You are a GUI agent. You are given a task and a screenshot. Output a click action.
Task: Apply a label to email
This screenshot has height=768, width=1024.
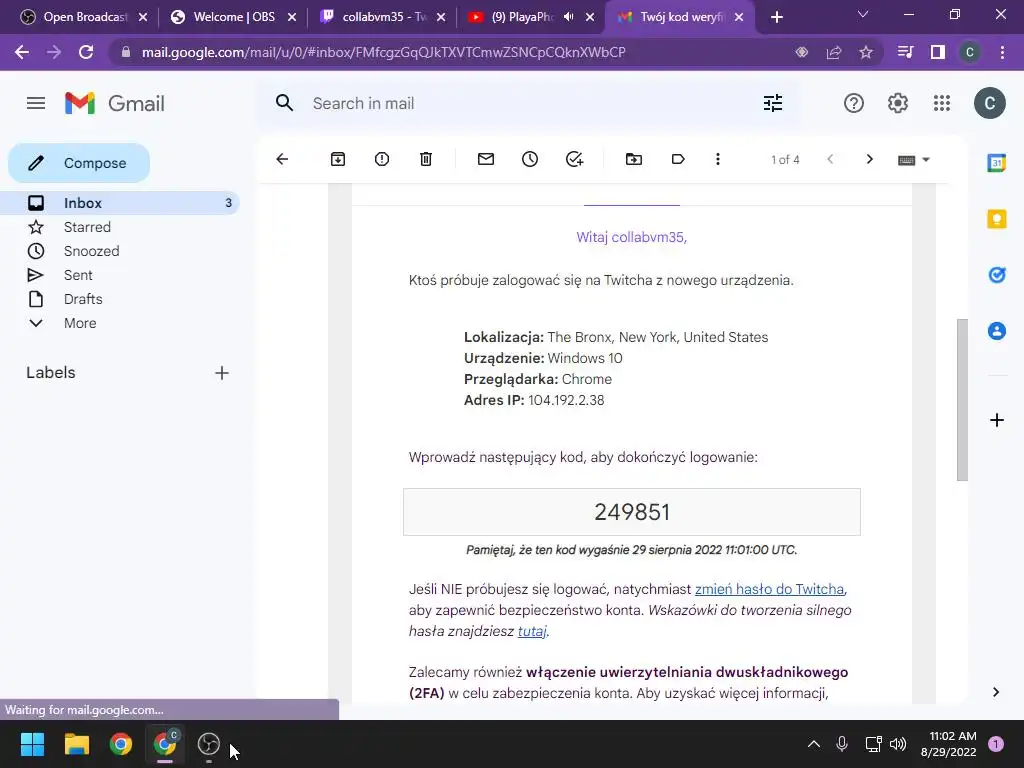pos(678,159)
